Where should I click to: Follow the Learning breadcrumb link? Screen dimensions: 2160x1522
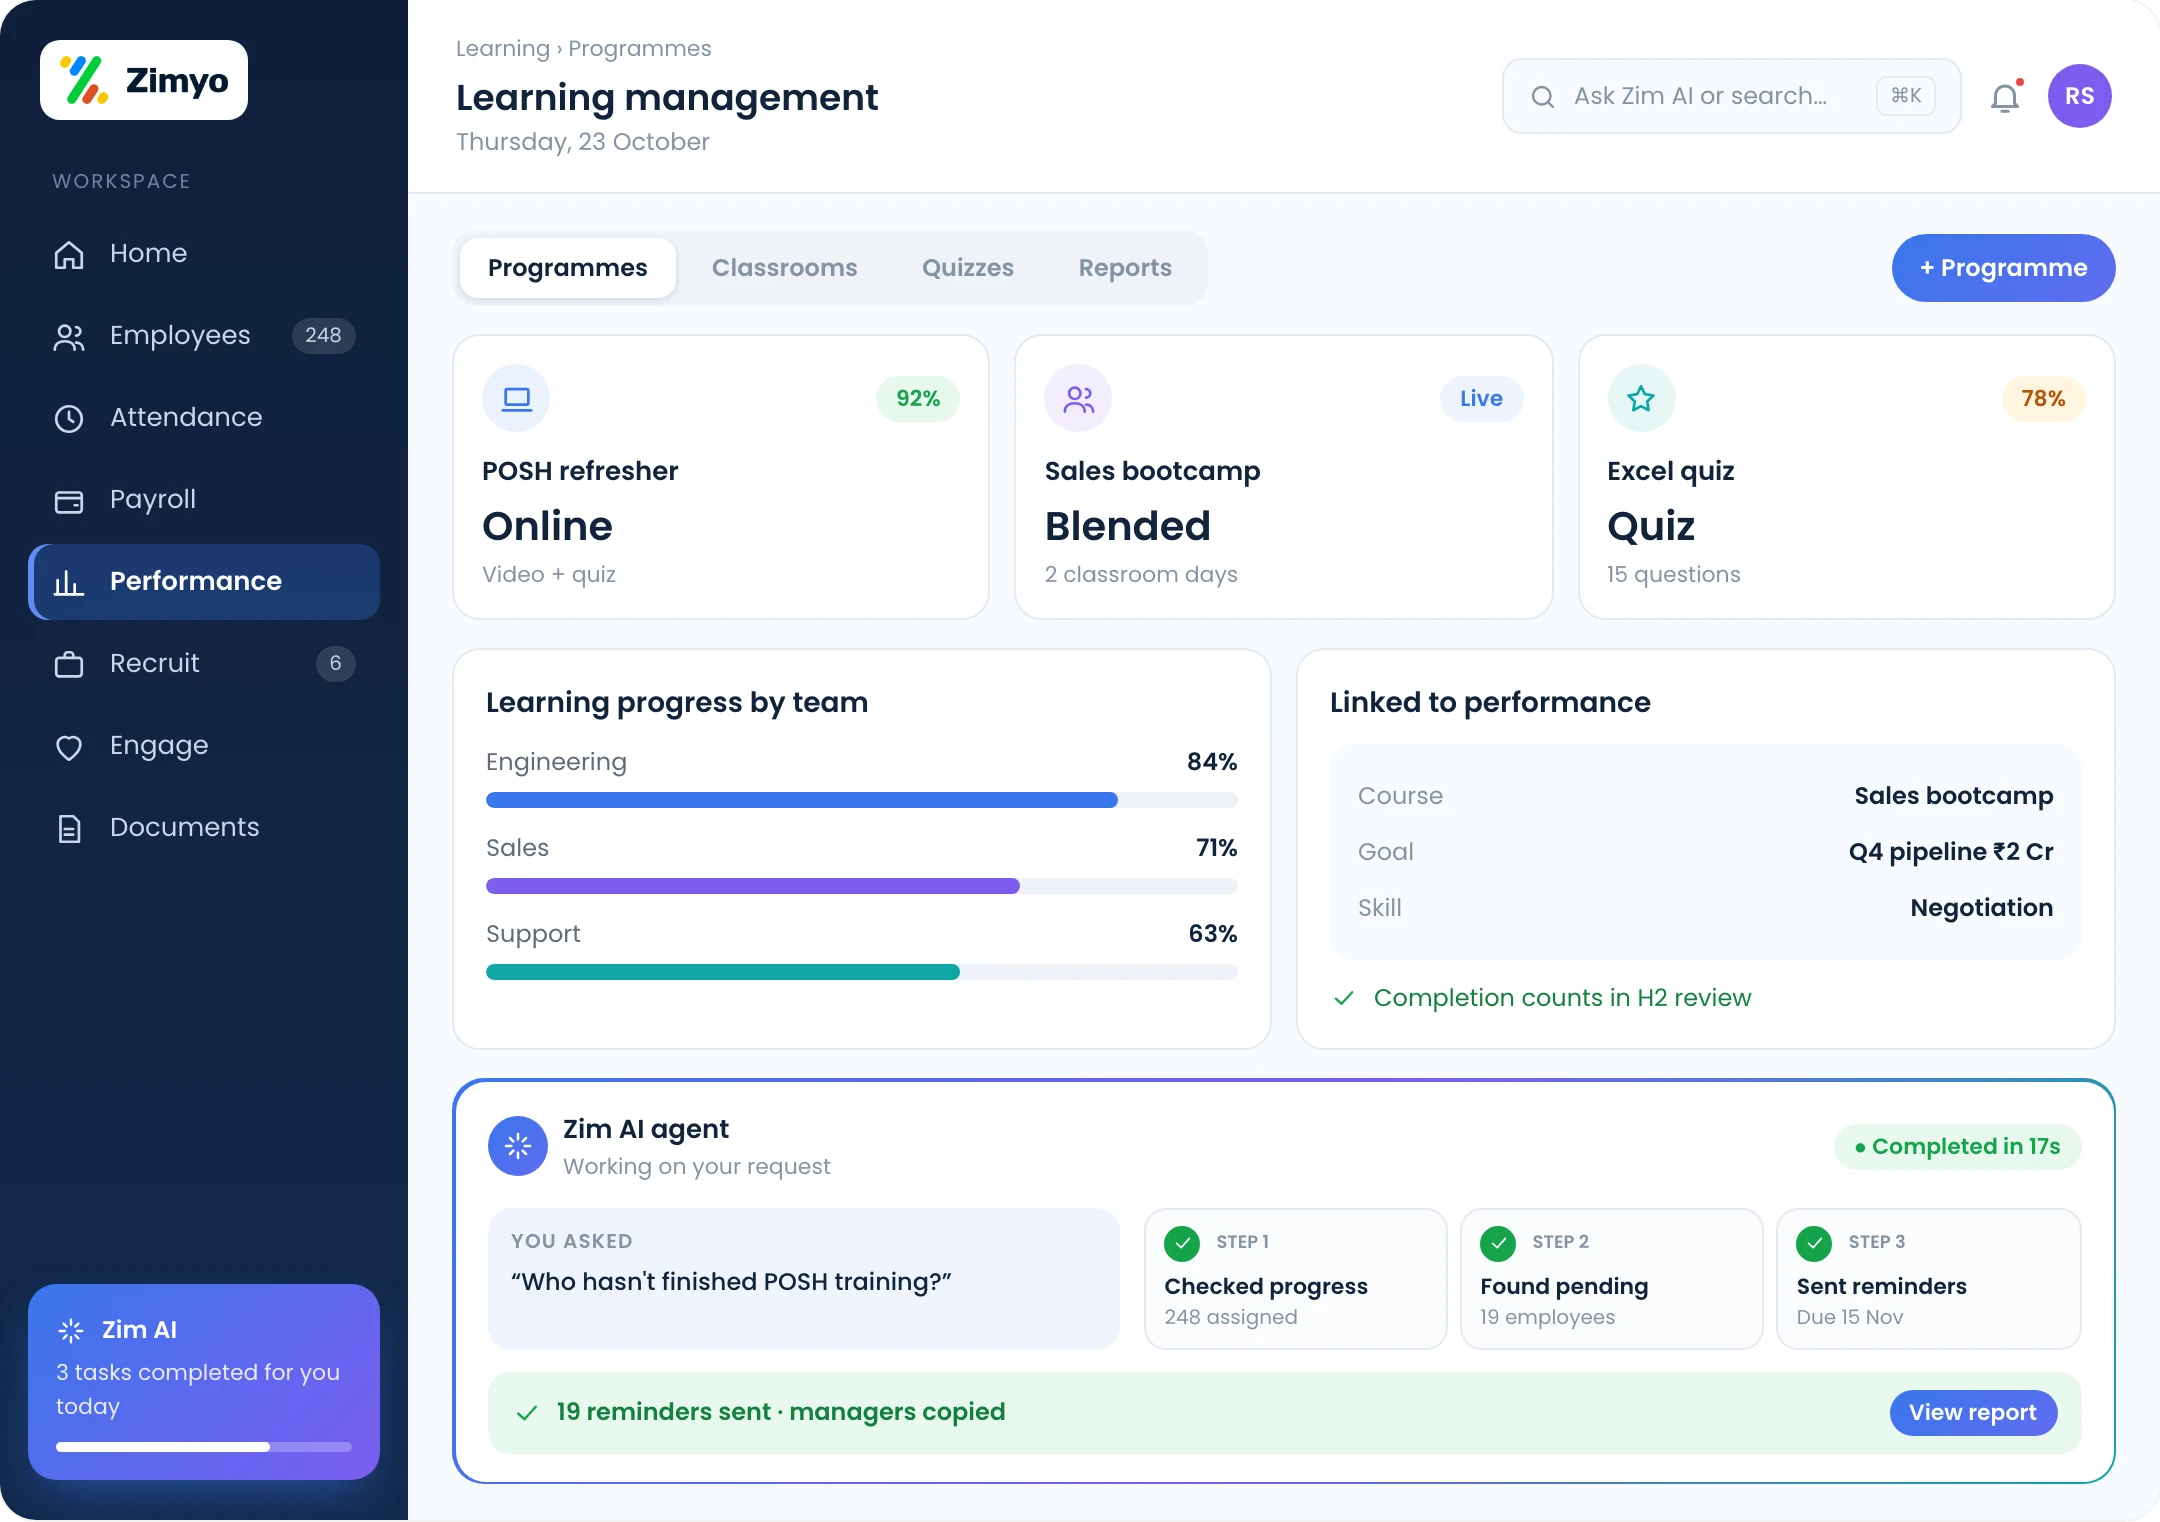coord(503,48)
